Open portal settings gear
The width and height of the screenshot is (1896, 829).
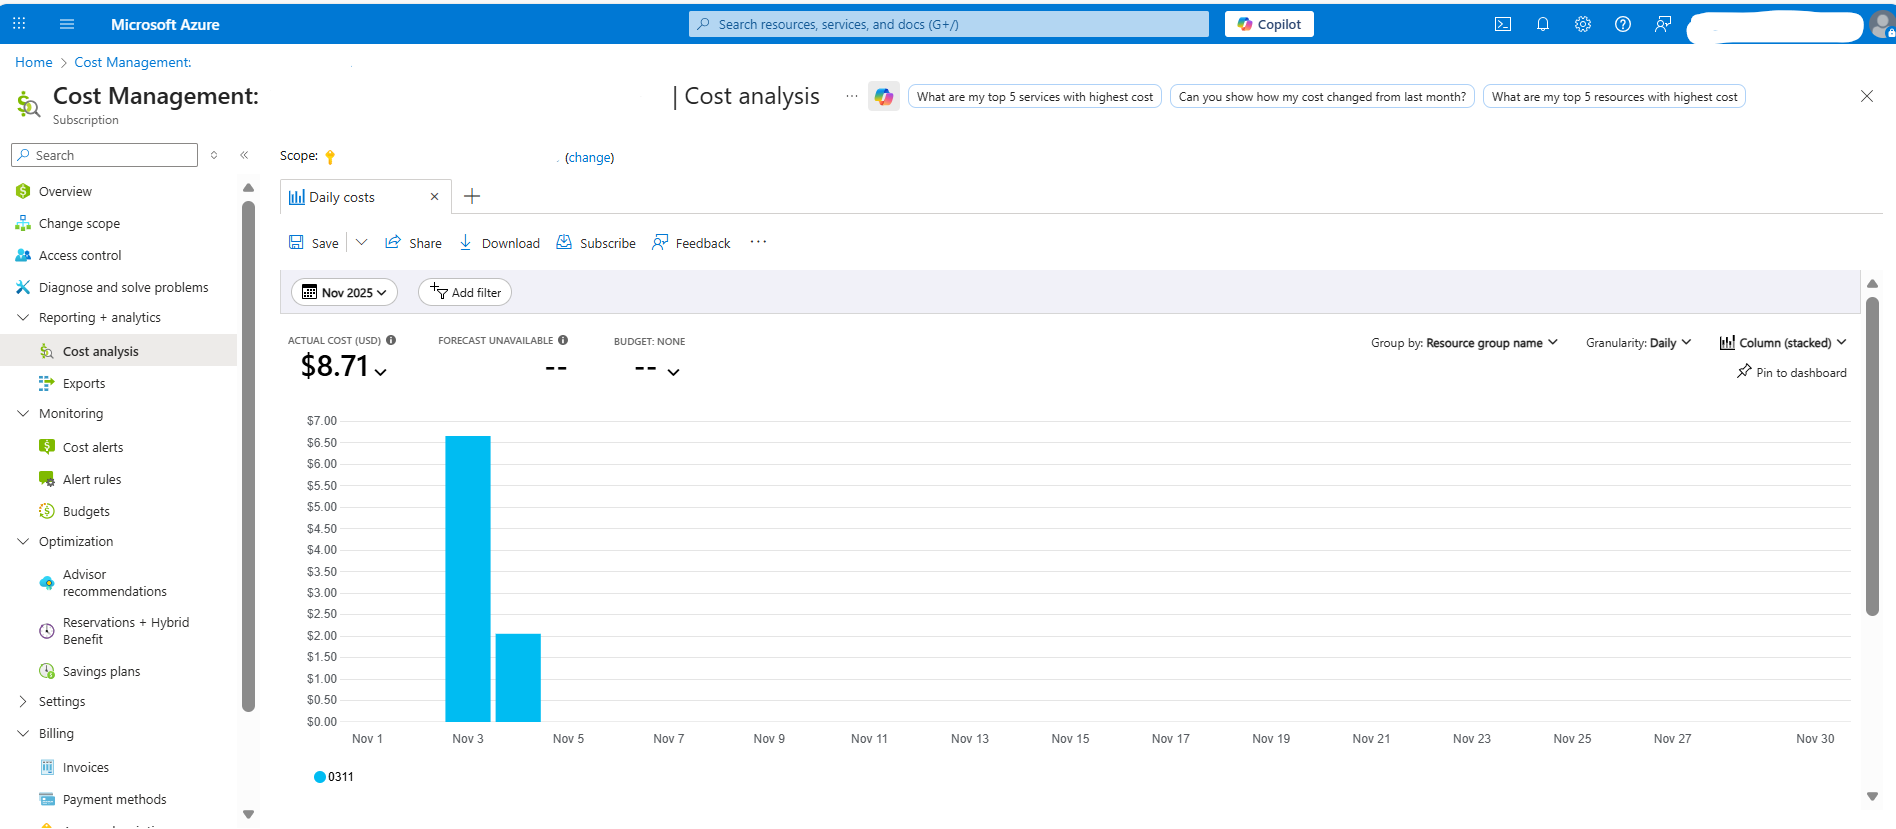coord(1583,24)
